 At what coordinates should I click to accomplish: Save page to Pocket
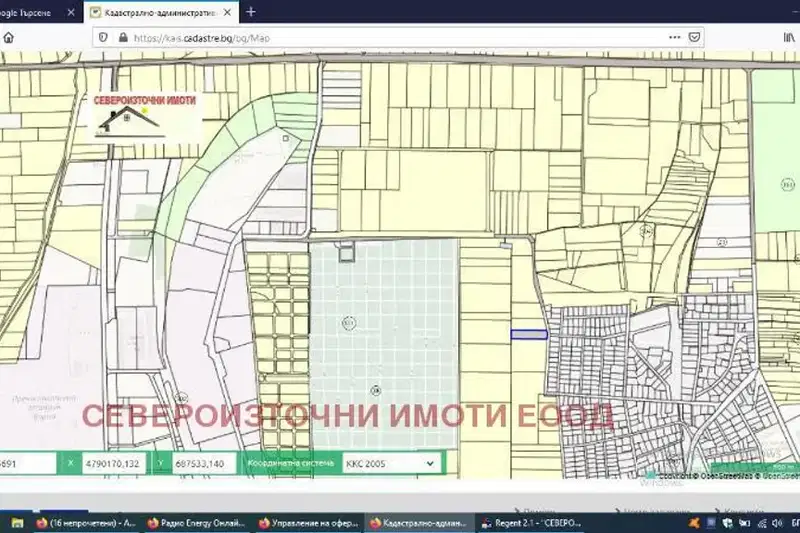[694, 37]
